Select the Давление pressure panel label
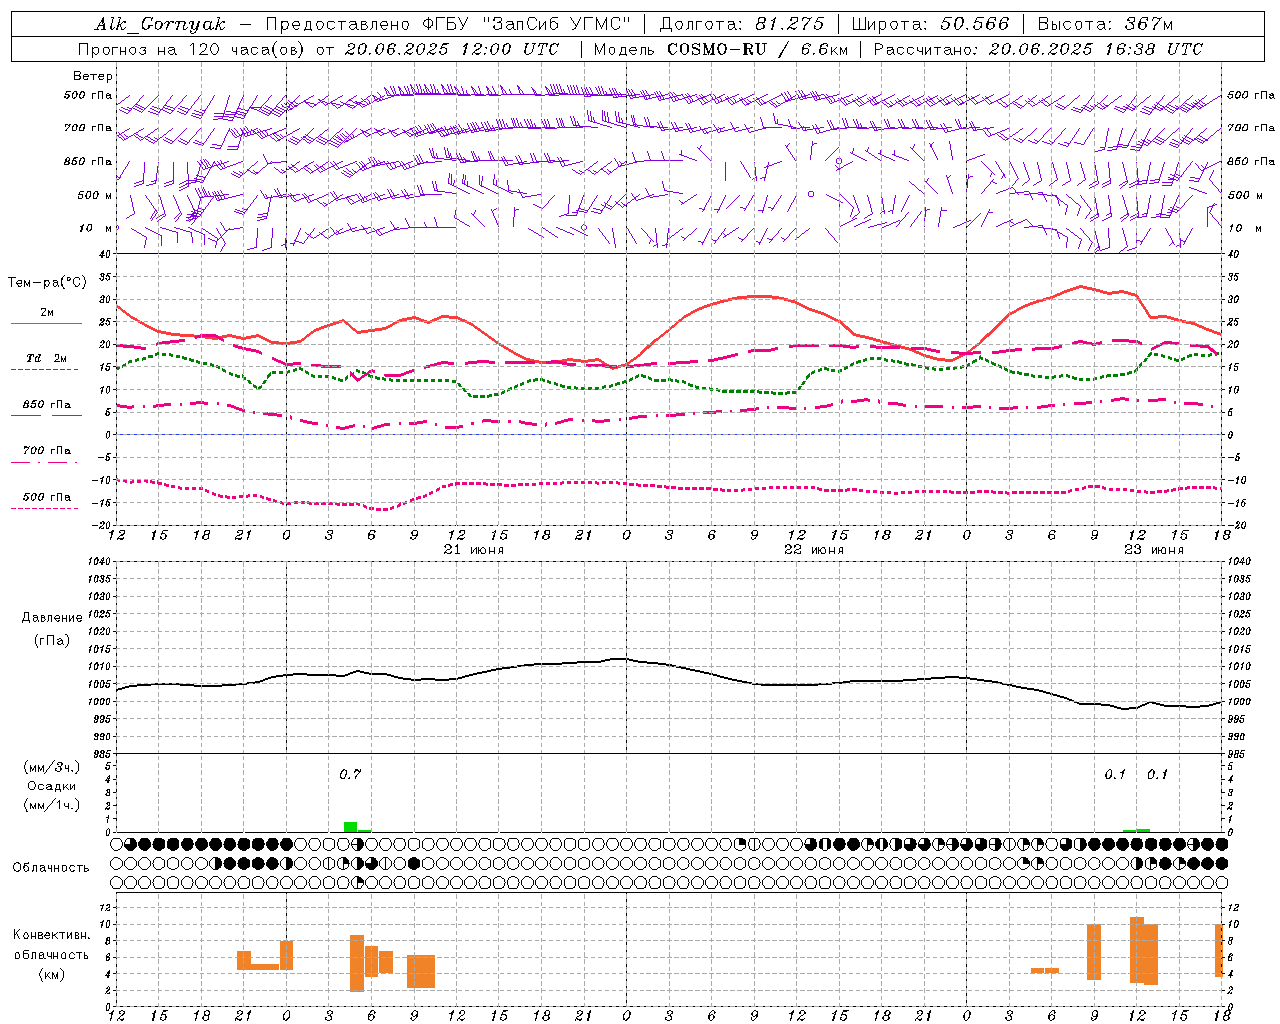This screenshot has height=1024, width=1280. tap(52, 618)
